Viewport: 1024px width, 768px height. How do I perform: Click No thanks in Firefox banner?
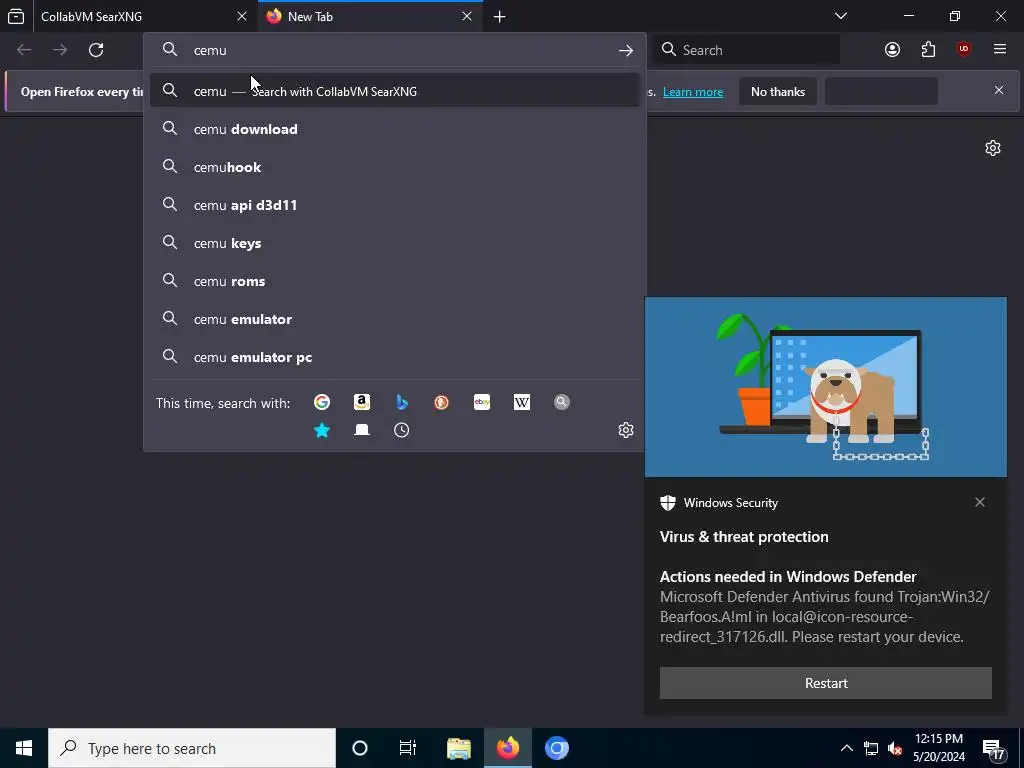point(778,91)
